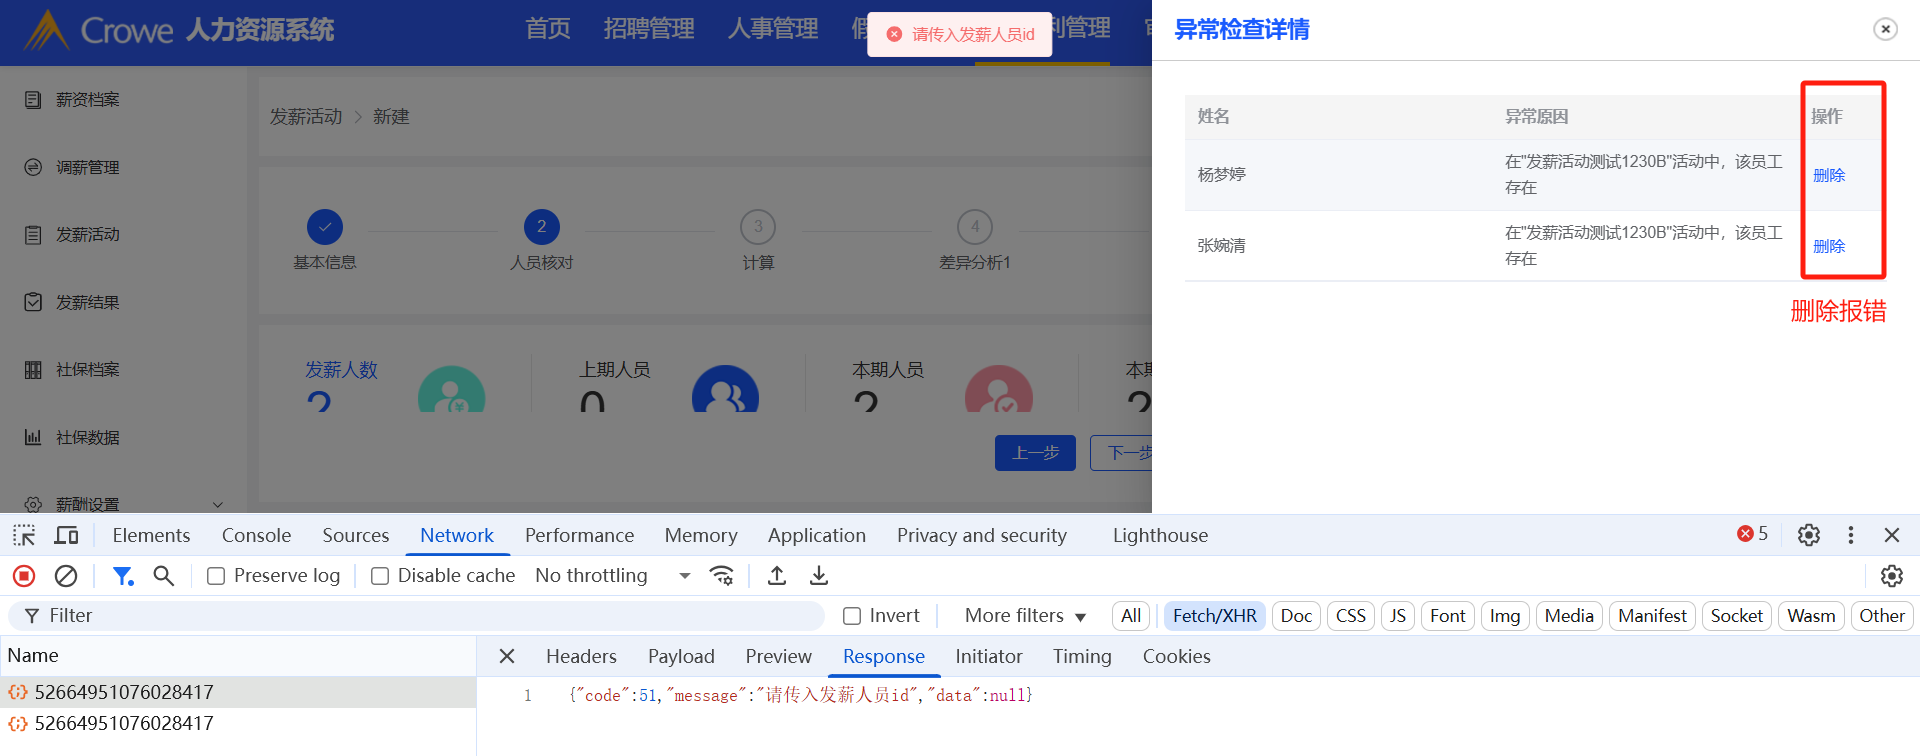Open the Headers tab
1920x756 pixels.
tap(581, 656)
